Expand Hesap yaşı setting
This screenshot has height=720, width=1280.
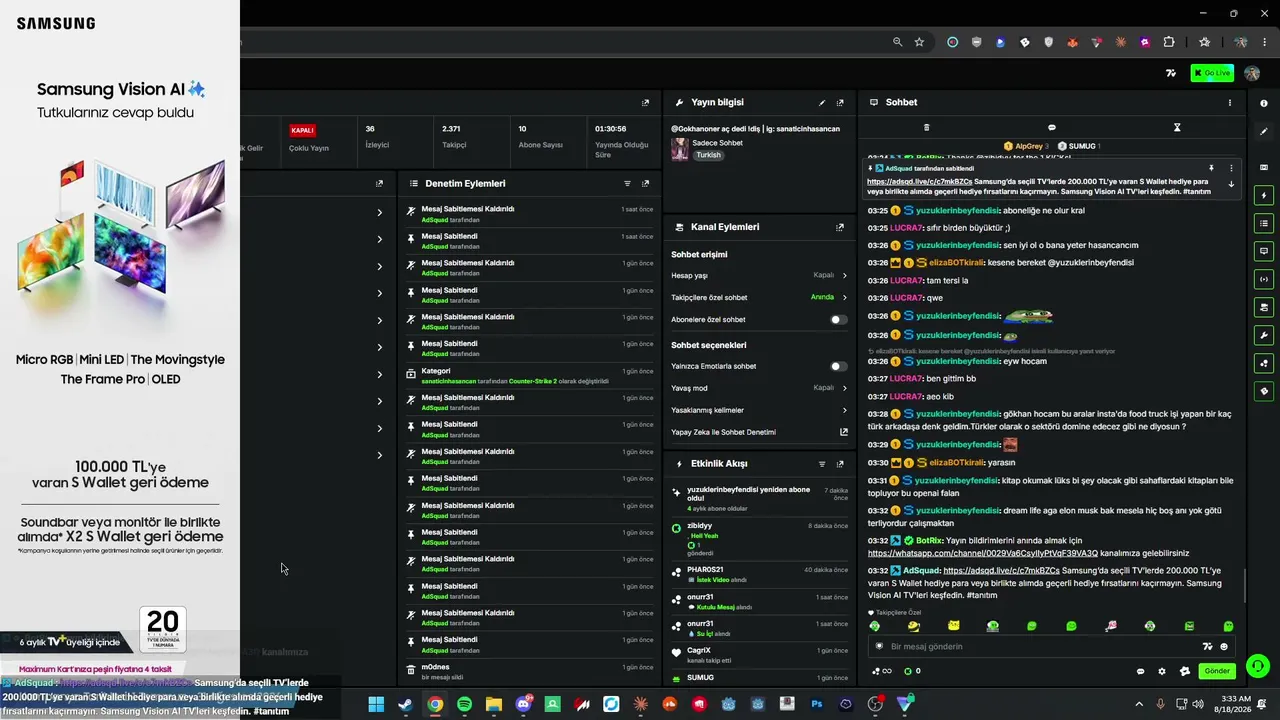coord(759,276)
